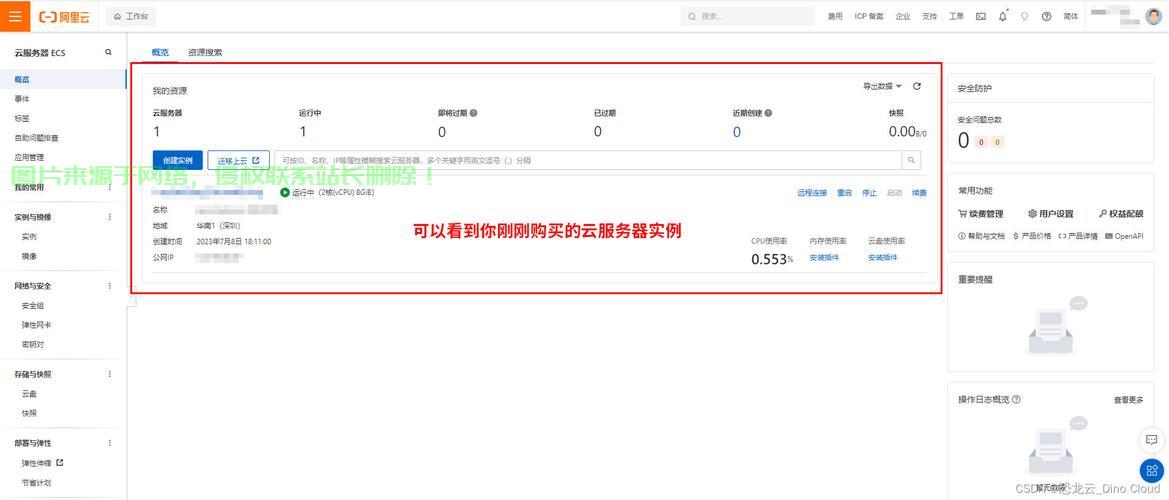
Task: Open the 企业 menu
Action: [x=903, y=16]
